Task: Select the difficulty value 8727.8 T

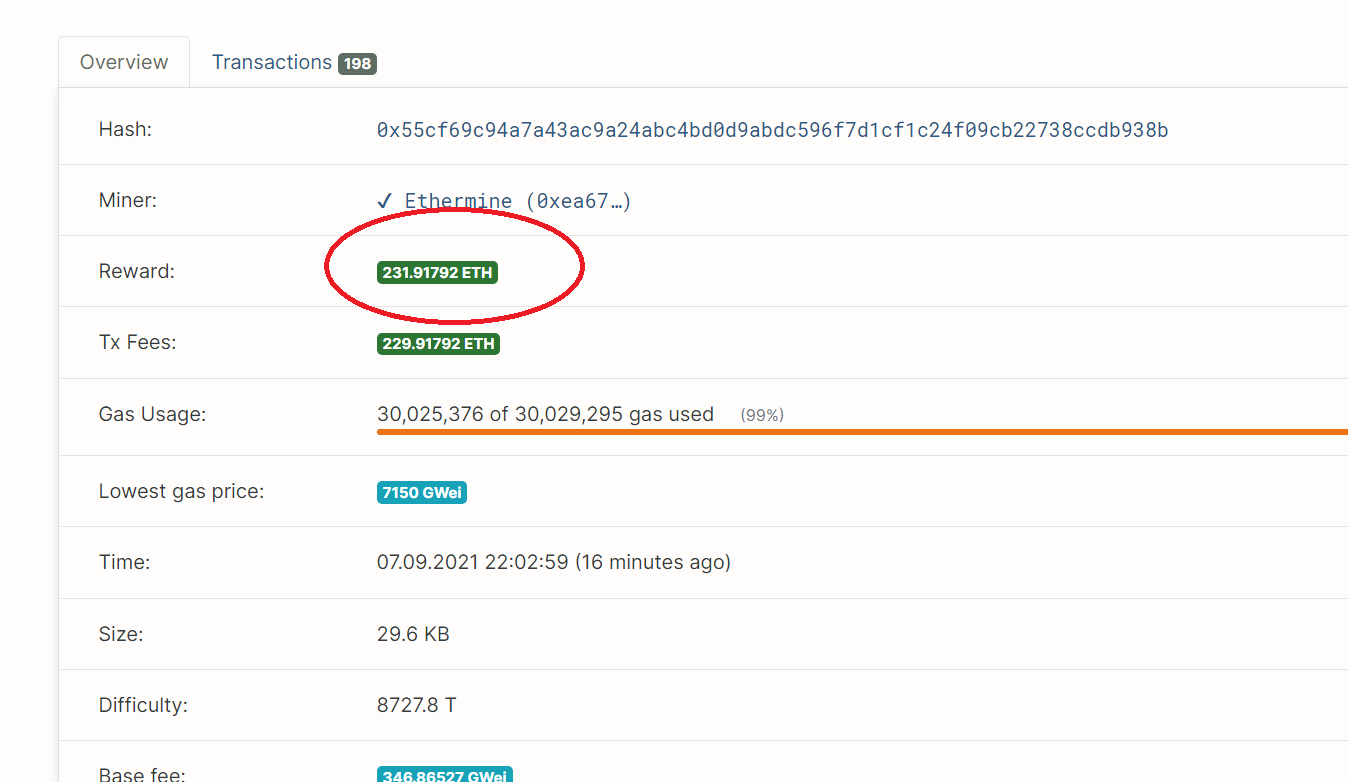Action: pos(416,705)
